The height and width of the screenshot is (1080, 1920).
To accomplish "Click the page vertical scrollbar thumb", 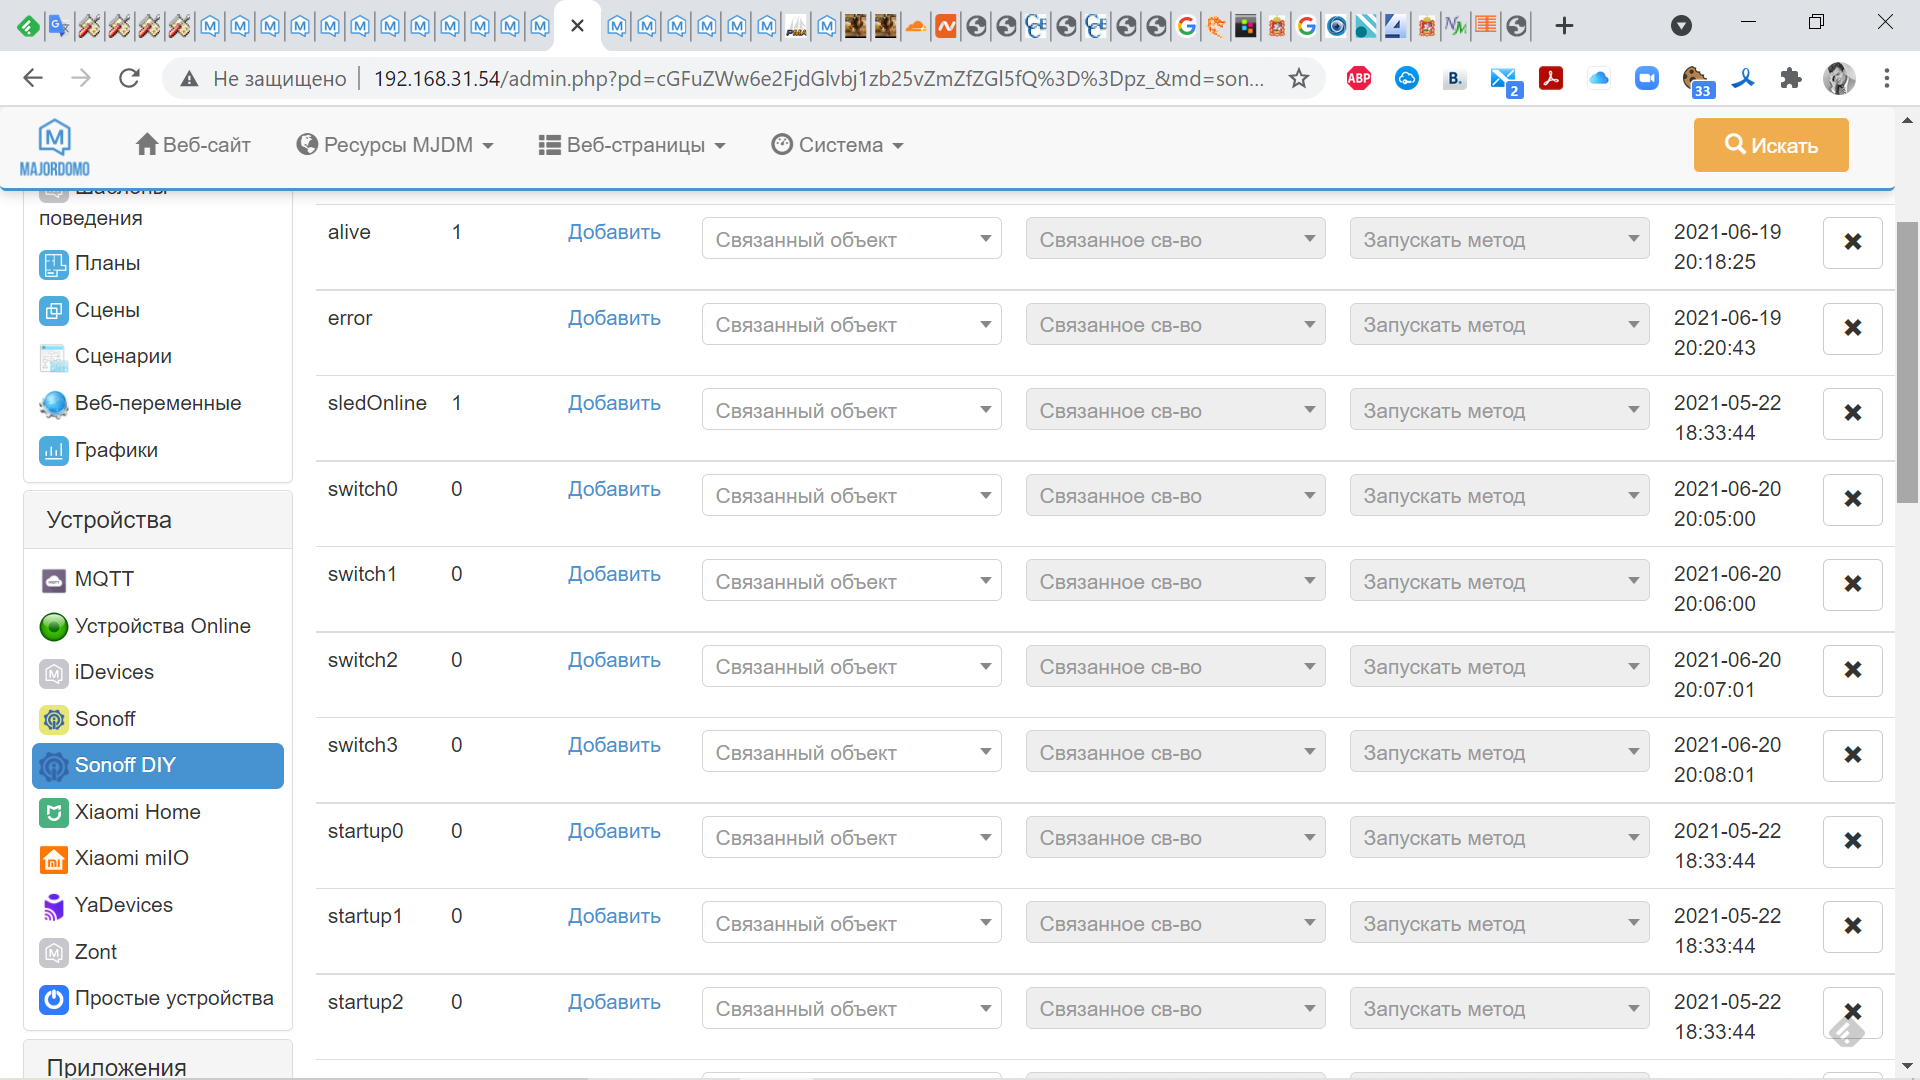I will coord(1907,360).
